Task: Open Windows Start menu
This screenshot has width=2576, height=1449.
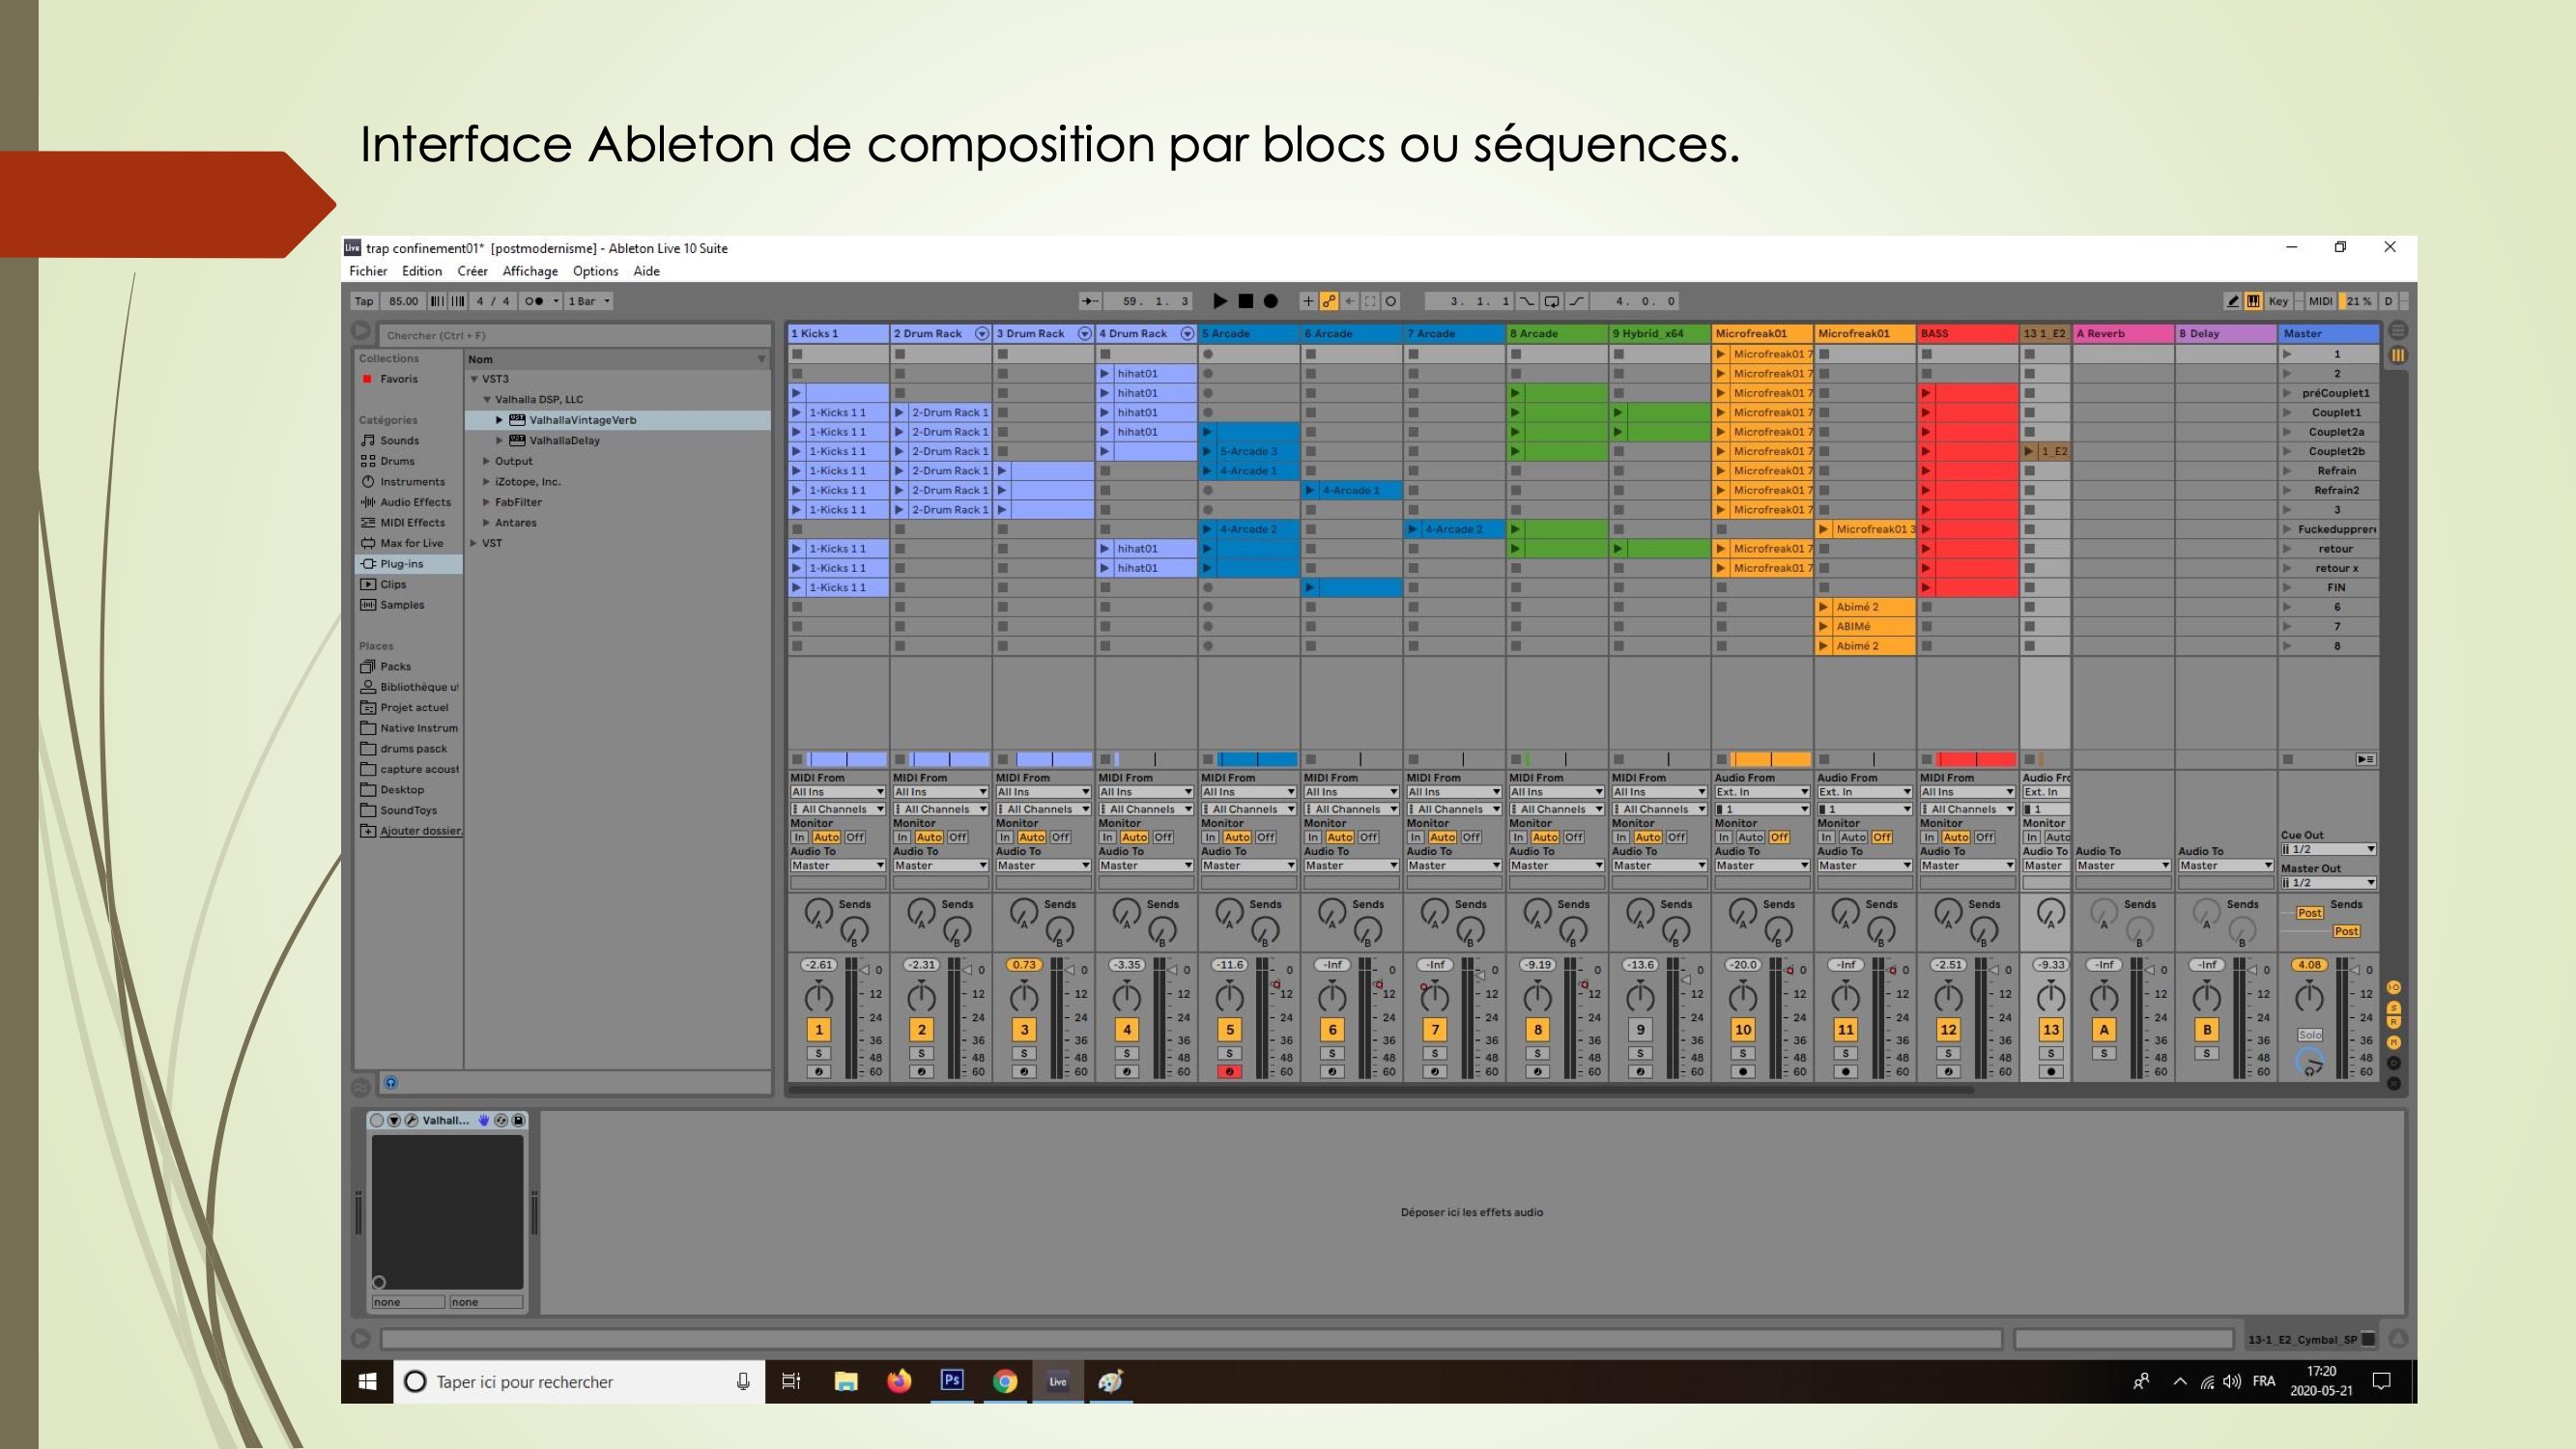Action: (367, 1382)
